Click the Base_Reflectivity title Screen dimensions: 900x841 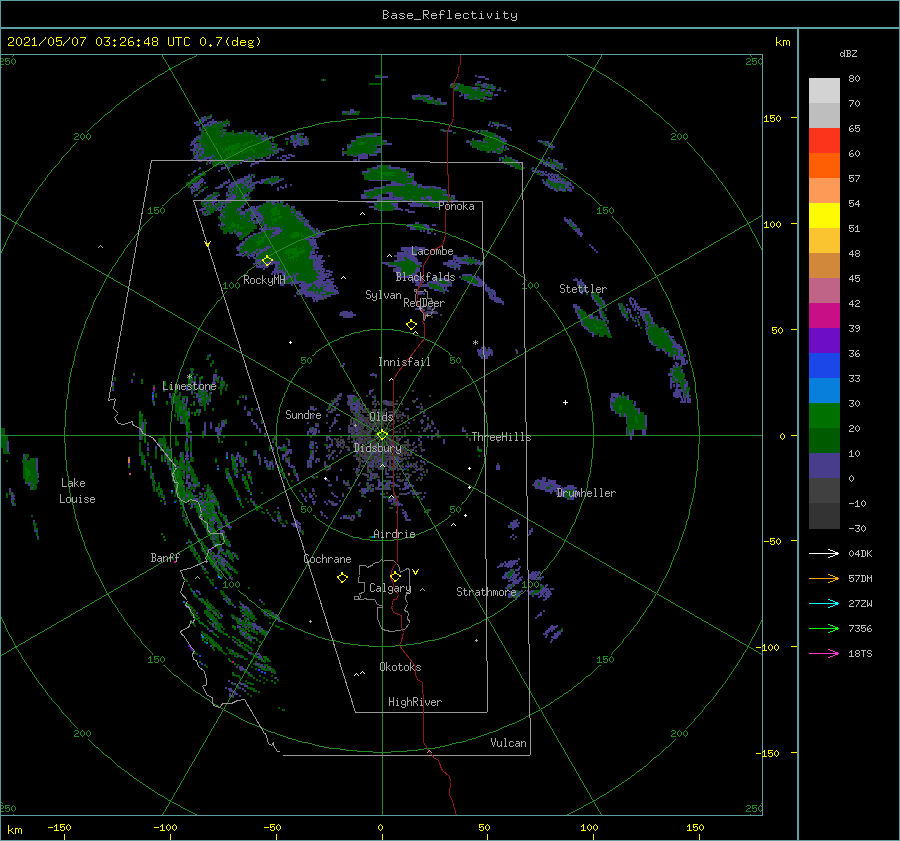[450, 15]
